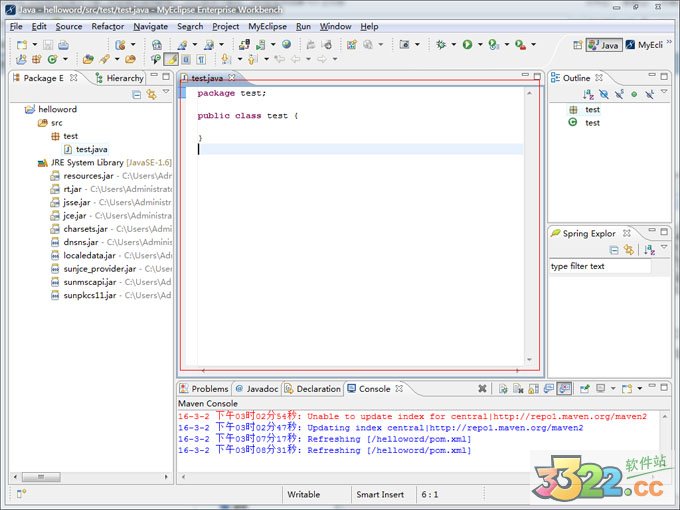The width and height of the screenshot is (680, 510).
Task: Click Clear Console icon
Action: [518, 389]
